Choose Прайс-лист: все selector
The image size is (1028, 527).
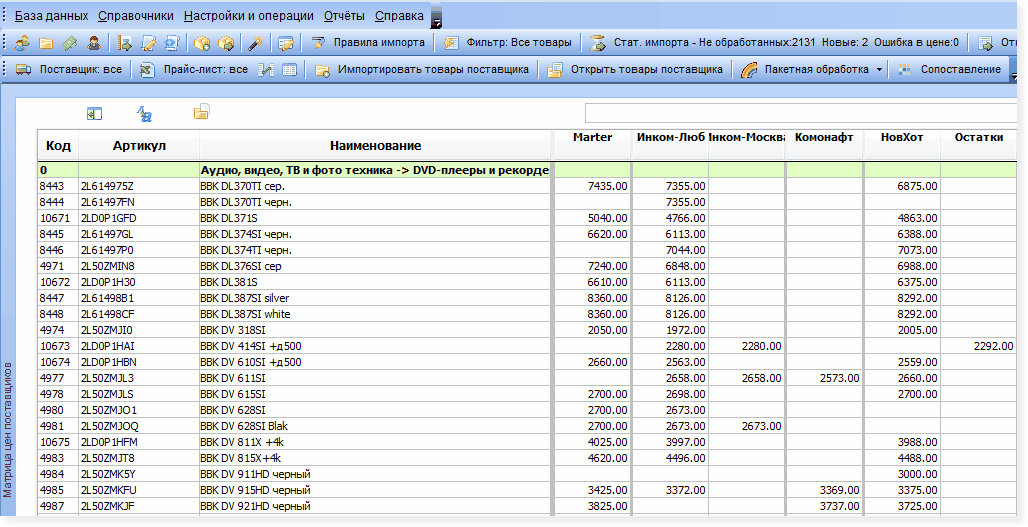pos(195,69)
